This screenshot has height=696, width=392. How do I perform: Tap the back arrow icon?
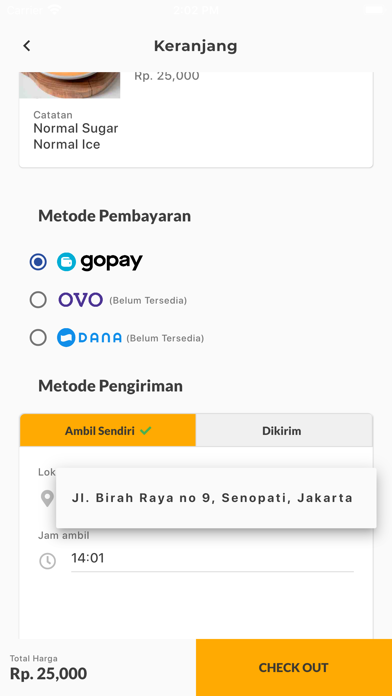point(27,46)
